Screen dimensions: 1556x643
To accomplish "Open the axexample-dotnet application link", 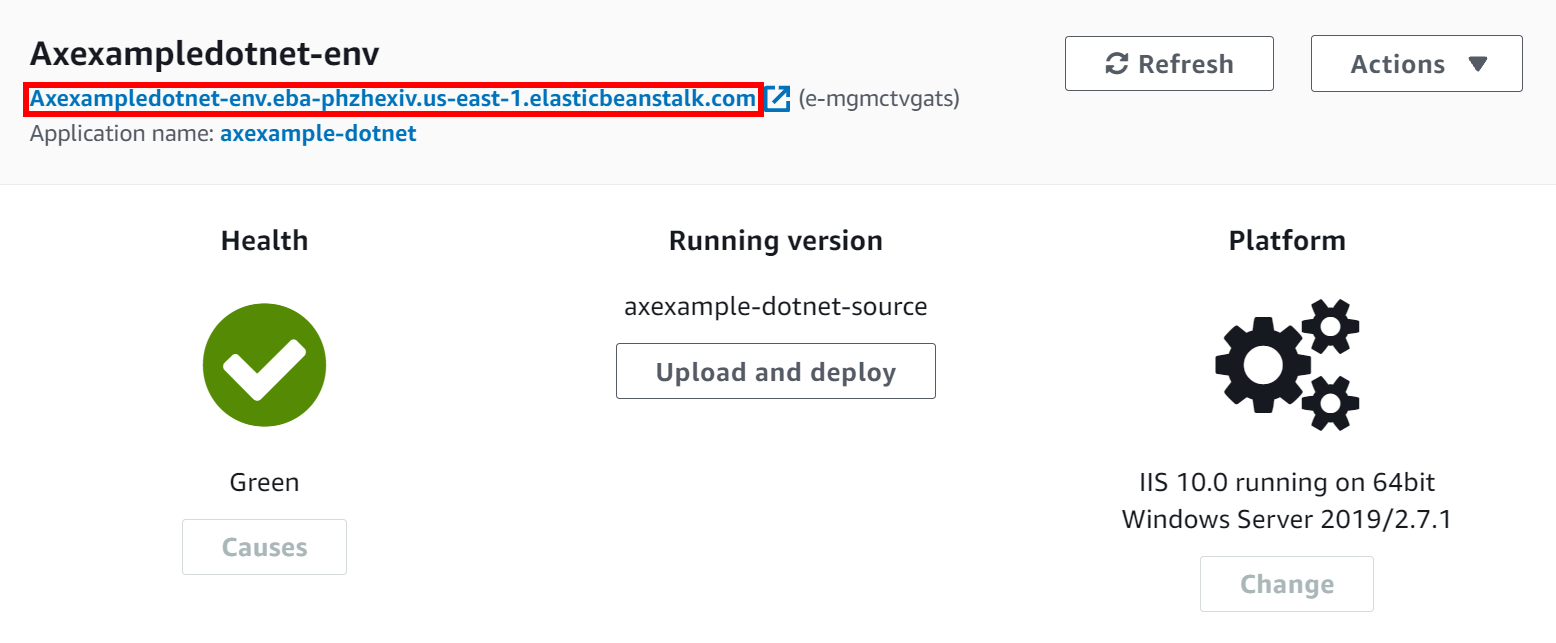I will (x=318, y=133).
